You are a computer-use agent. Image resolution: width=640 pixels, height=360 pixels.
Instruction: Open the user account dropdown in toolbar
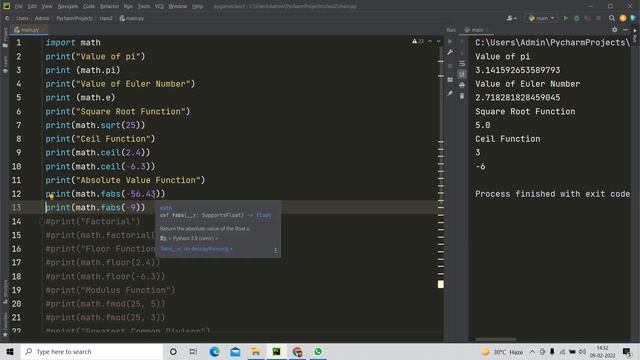pos(511,18)
